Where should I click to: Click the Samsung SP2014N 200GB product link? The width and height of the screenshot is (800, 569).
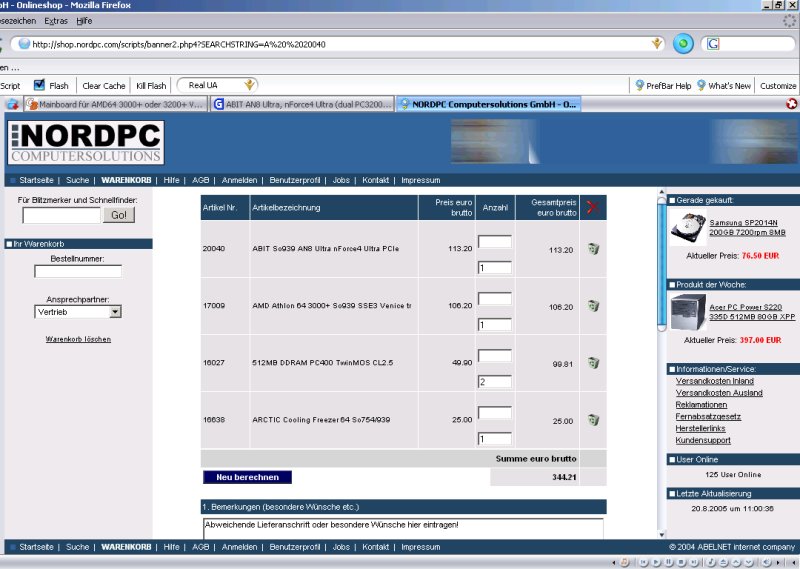[747, 227]
